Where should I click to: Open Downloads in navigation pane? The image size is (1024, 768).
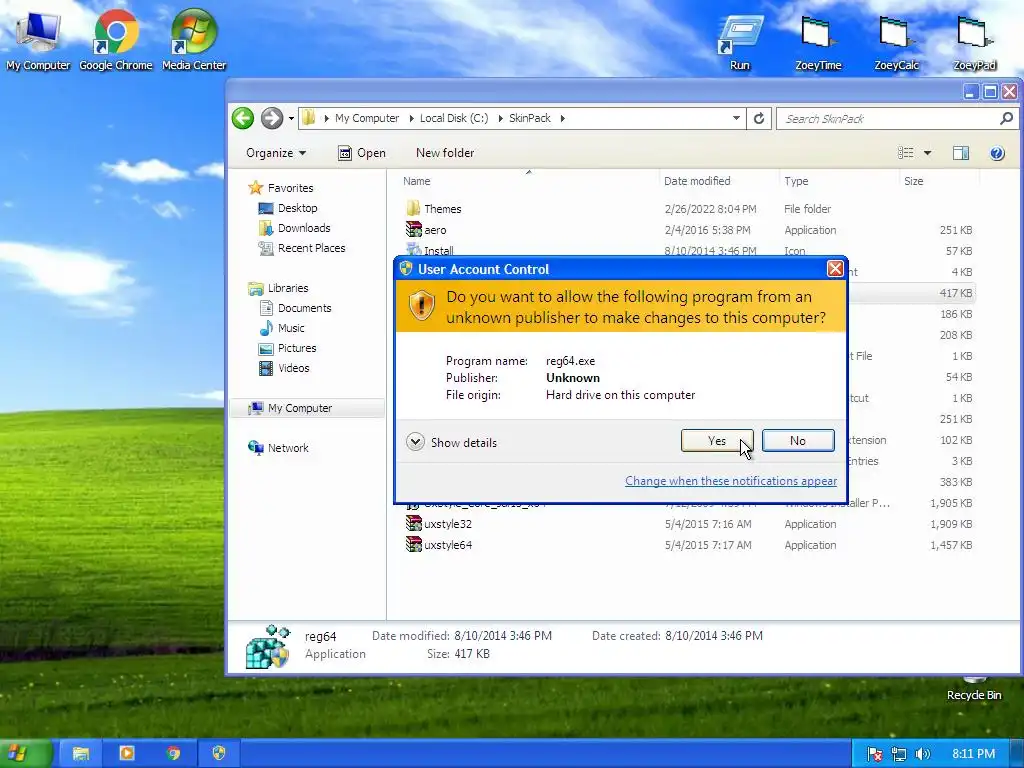point(295,228)
